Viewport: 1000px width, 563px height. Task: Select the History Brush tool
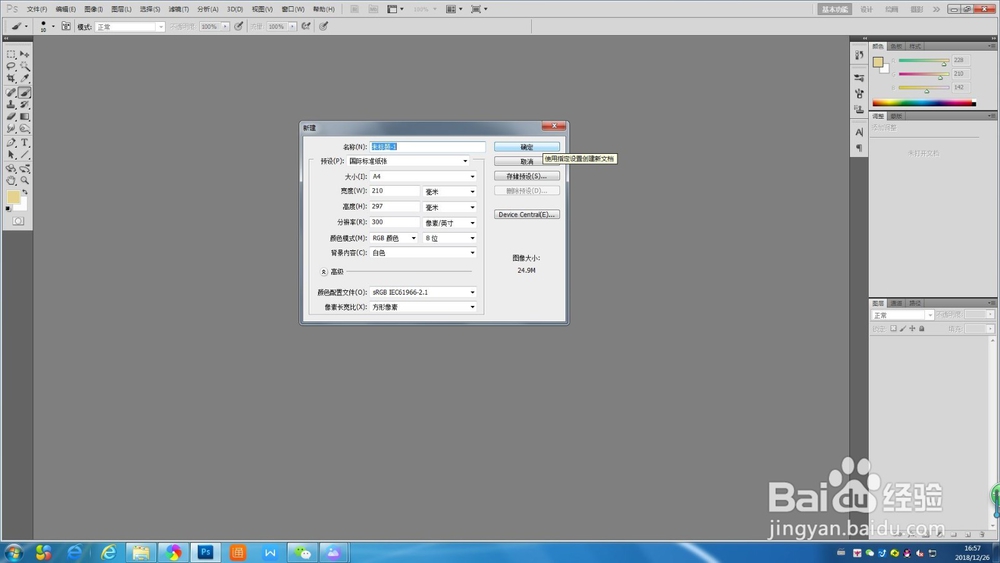click(x=24, y=105)
